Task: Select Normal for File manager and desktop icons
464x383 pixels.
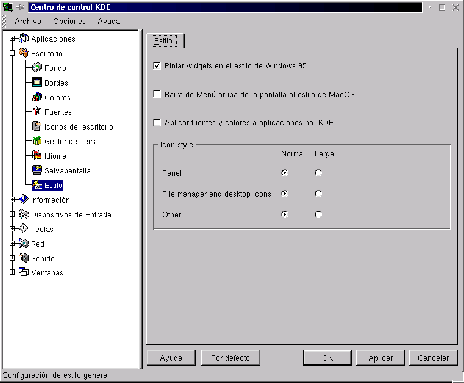Action: click(x=284, y=194)
